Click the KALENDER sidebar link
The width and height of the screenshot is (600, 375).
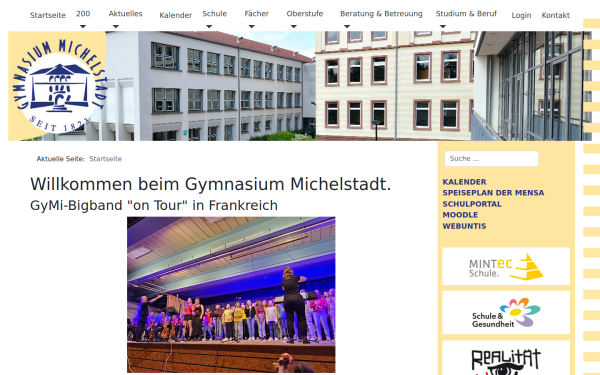[x=465, y=182]
